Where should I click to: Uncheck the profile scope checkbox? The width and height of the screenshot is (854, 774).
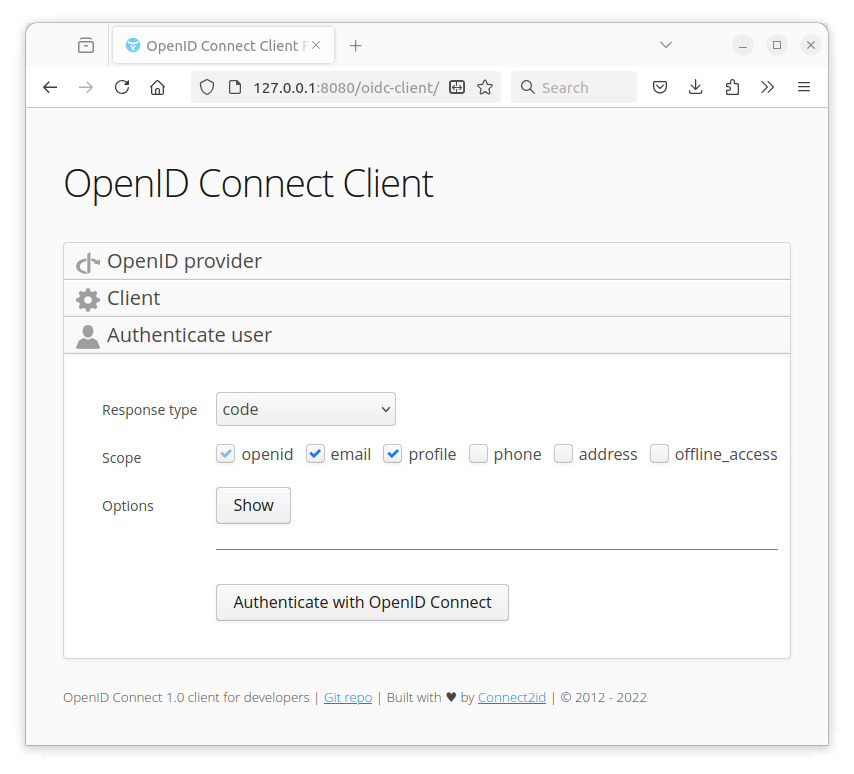[x=393, y=454]
